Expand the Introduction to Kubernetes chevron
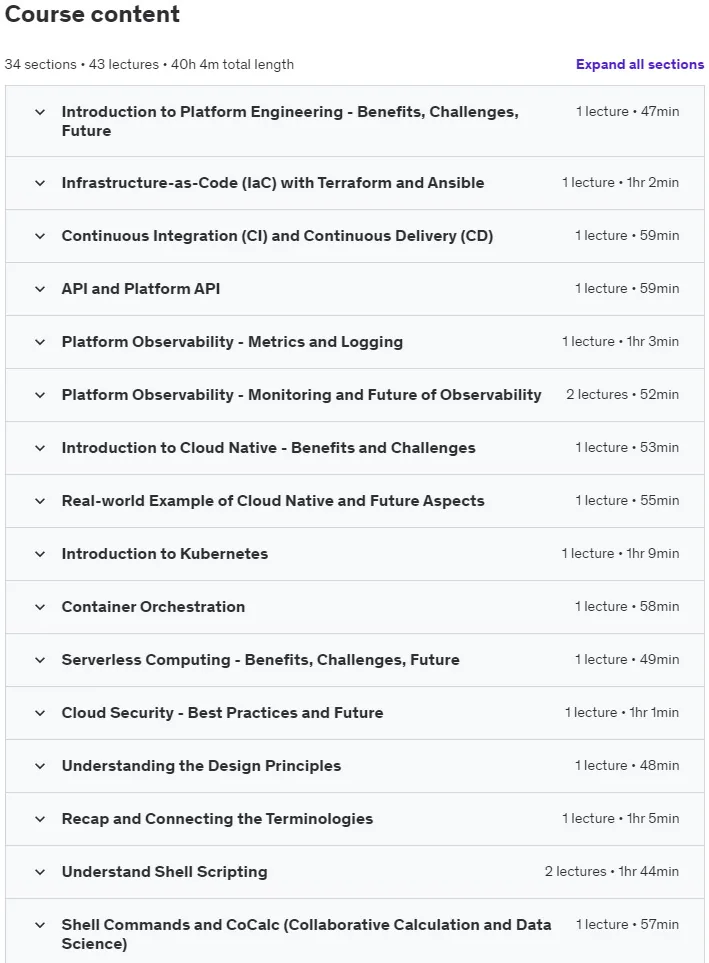This screenshot has width=709, height=963. (40, 554)
